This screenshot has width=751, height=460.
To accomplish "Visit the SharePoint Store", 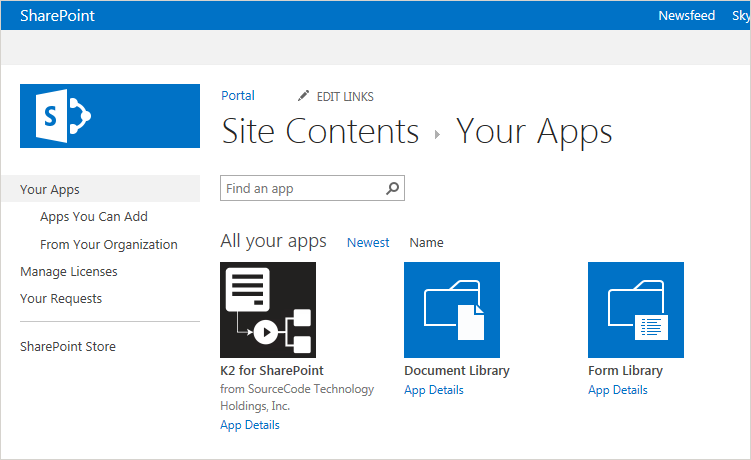I will 68,346.
